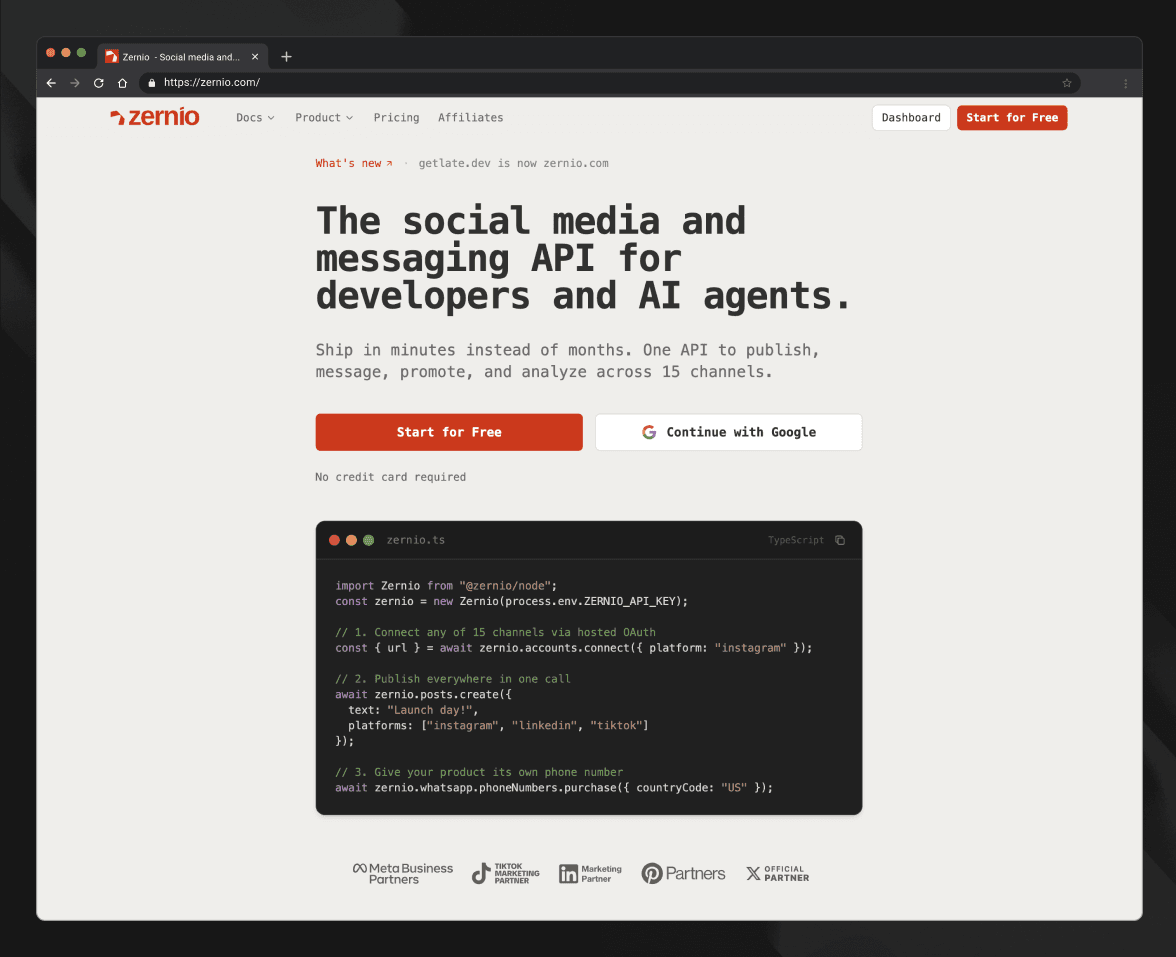Click the green dot in the code window
This screenshot has width=1176, height=957.
click(x=368, y=540)
